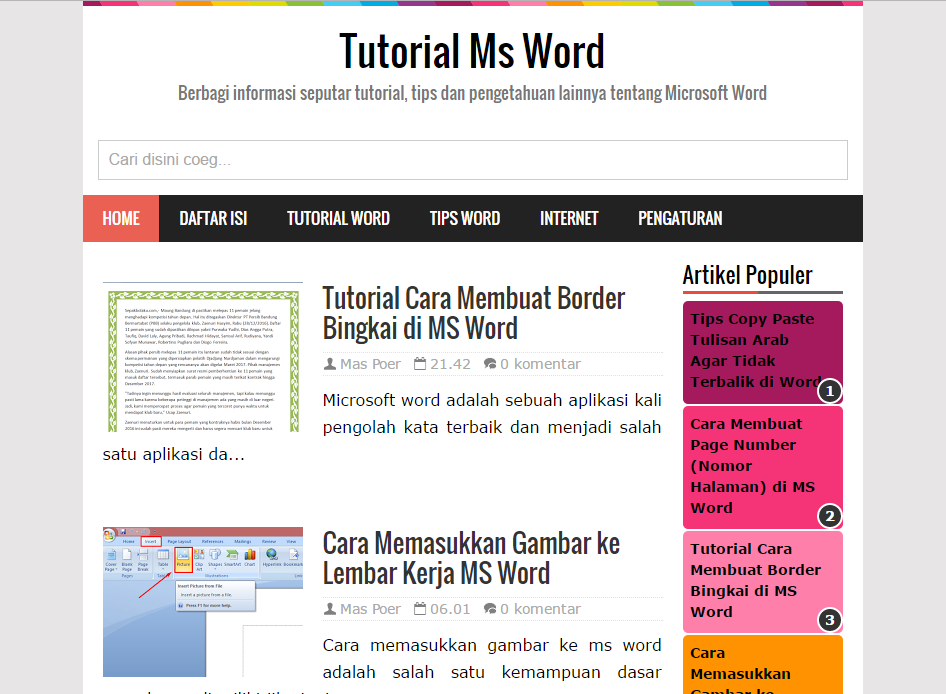The height and width of the screenshot is (694, 946).
Task: Click rank badge 3 in Artikel Populer
Action: coord(830,620)
